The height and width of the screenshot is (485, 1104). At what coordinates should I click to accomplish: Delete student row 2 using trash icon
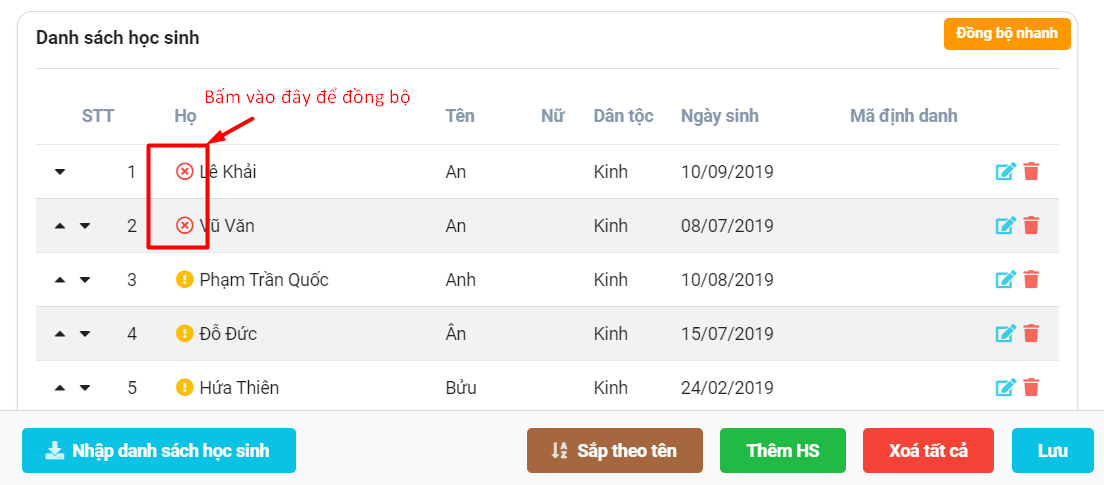tap(1031, 226)
